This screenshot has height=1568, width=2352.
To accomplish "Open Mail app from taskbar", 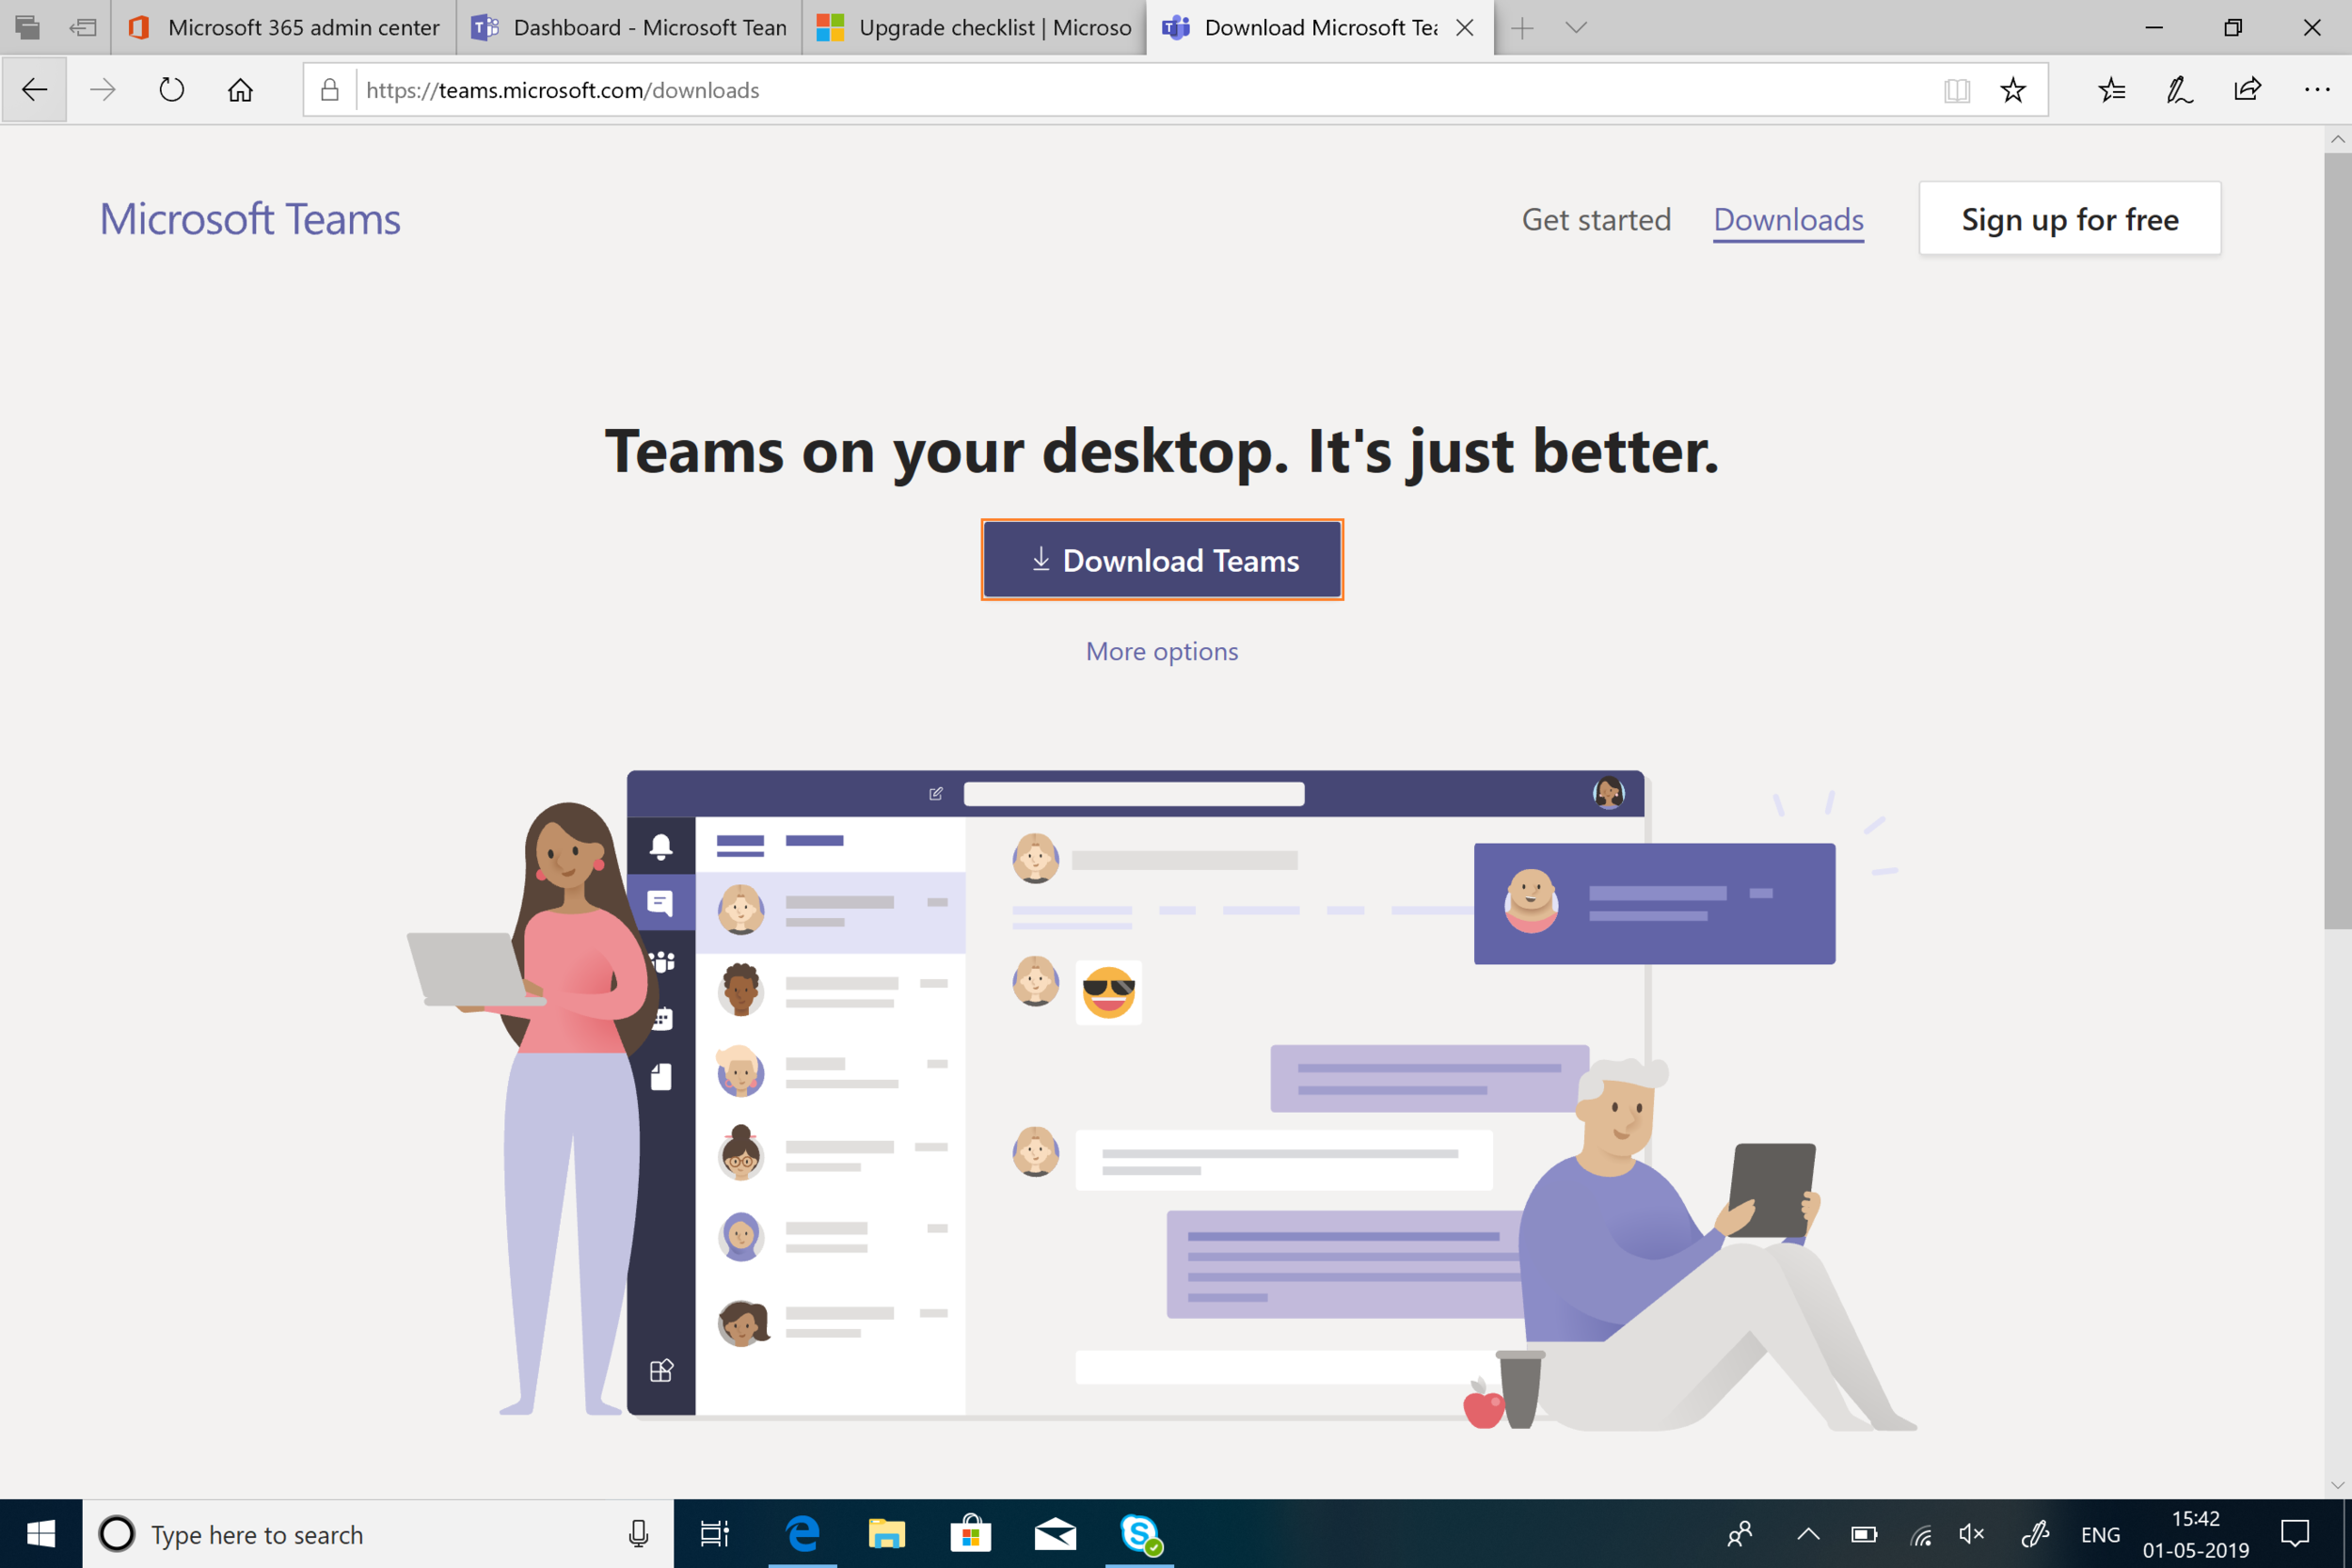I will pos(1055,1534).
